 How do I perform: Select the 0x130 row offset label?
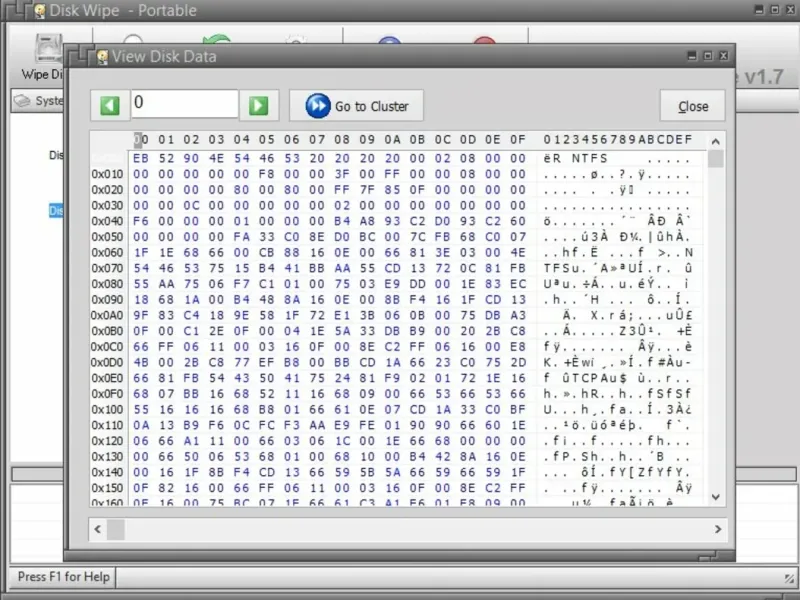click(x=107, y=457)
